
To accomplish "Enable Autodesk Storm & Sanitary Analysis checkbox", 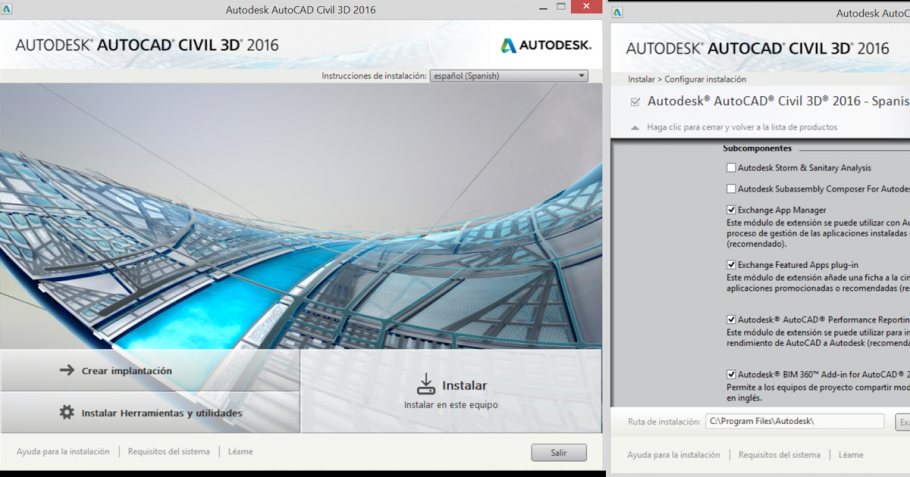I will coord(731,168).
